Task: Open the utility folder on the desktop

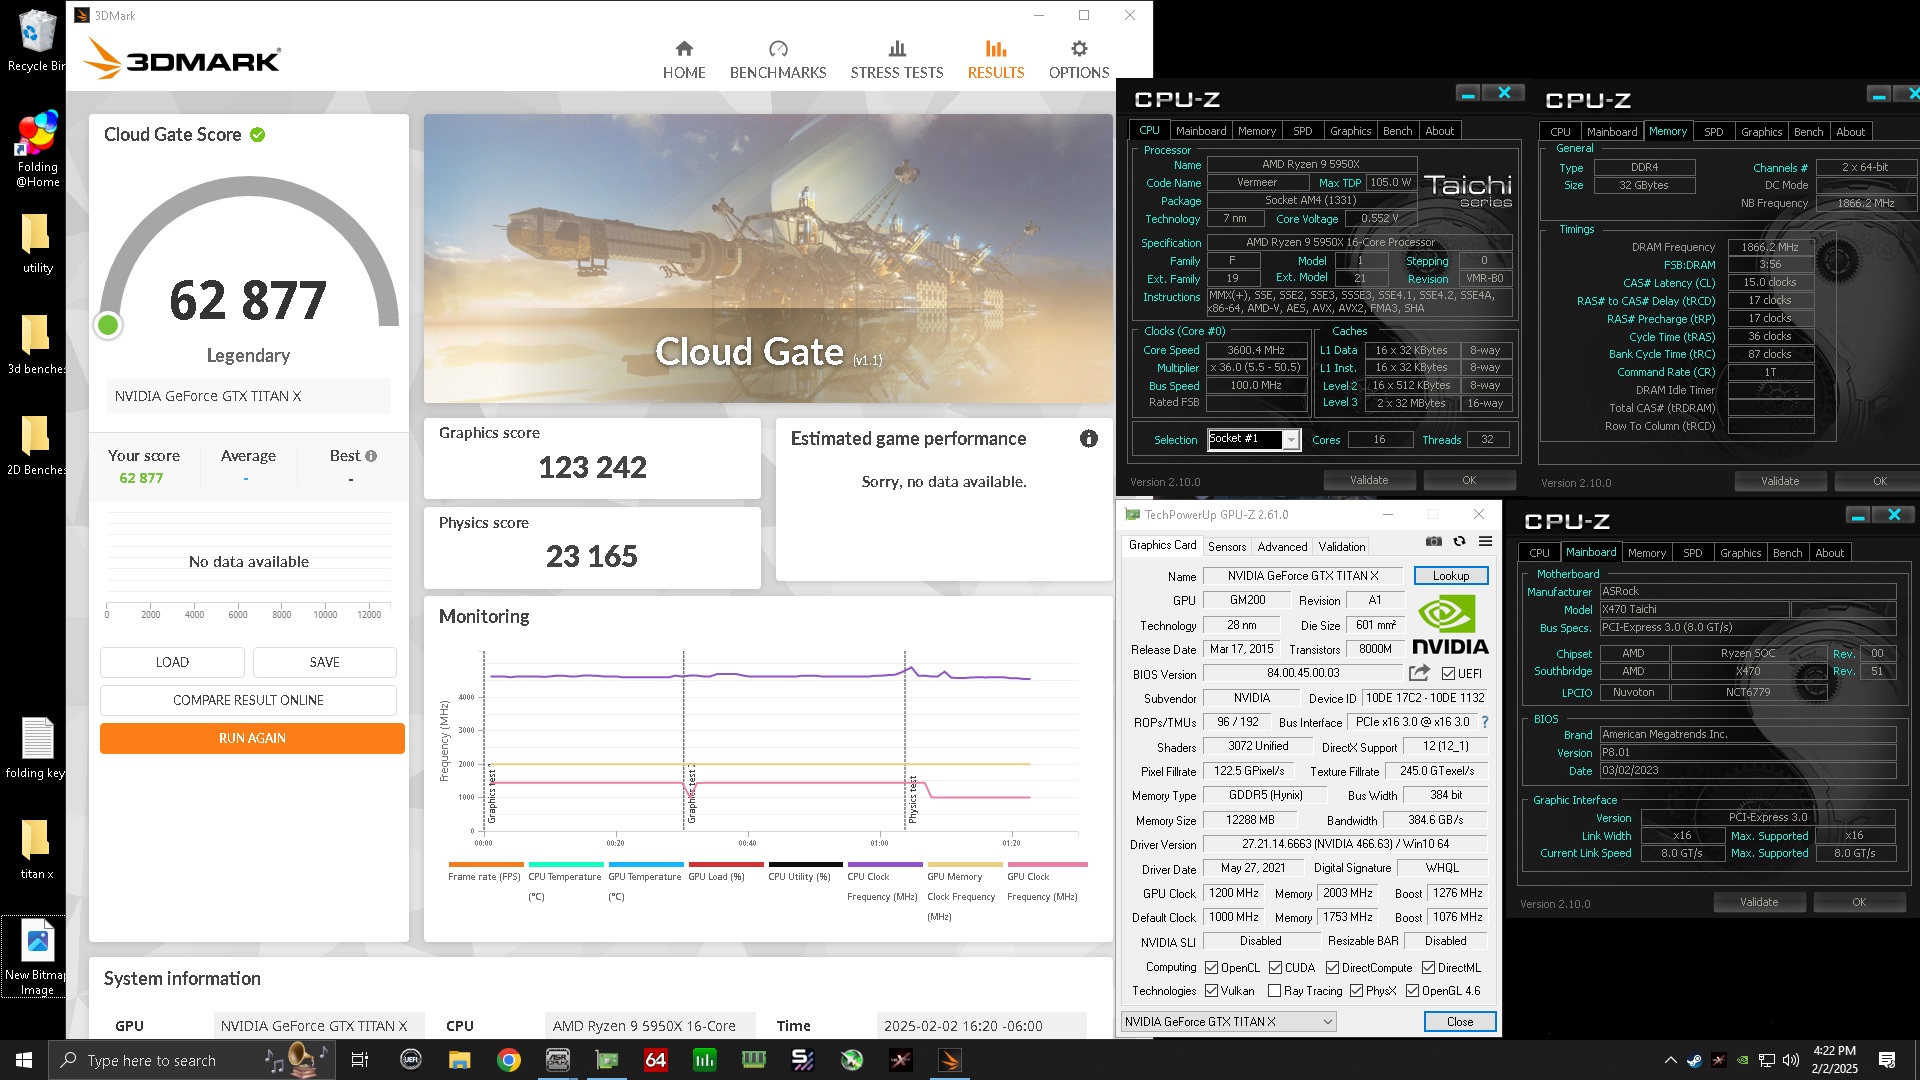Action: [x=37, y=243]
